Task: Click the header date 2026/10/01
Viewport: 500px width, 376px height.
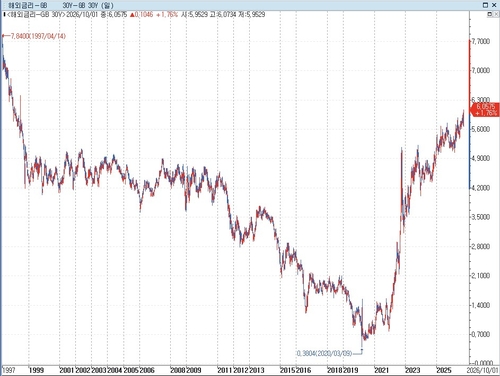Action: (82, 14)
